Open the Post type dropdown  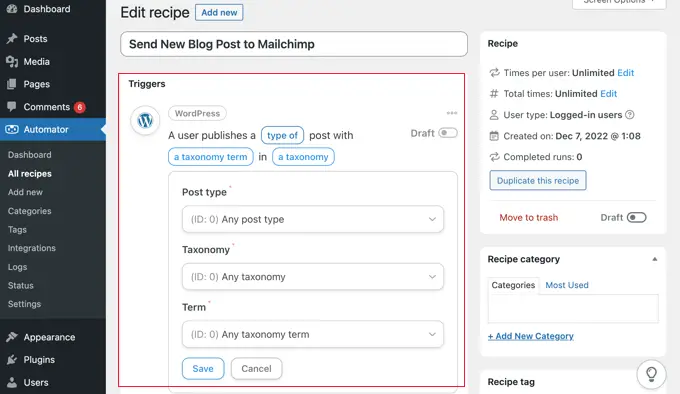(313, 219)
